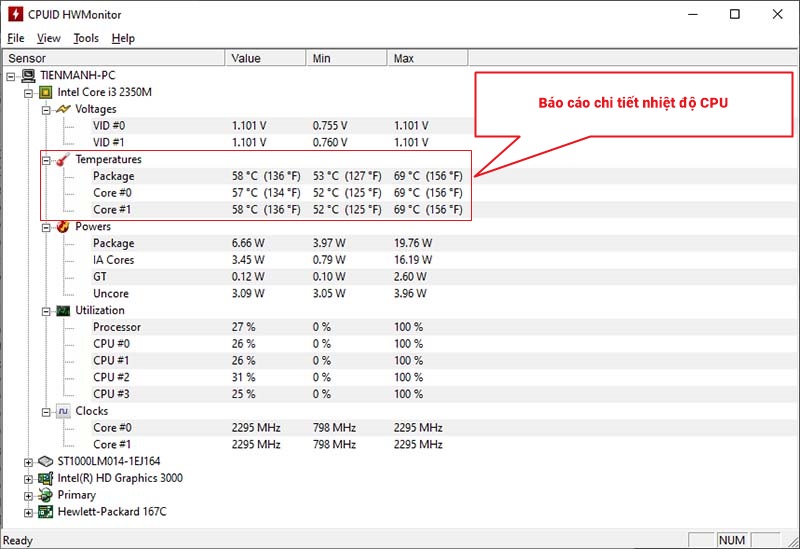The width and height of the screenshot is (800, 549).
Task: Open the Help menu
Action: click(x=123, y=38)
